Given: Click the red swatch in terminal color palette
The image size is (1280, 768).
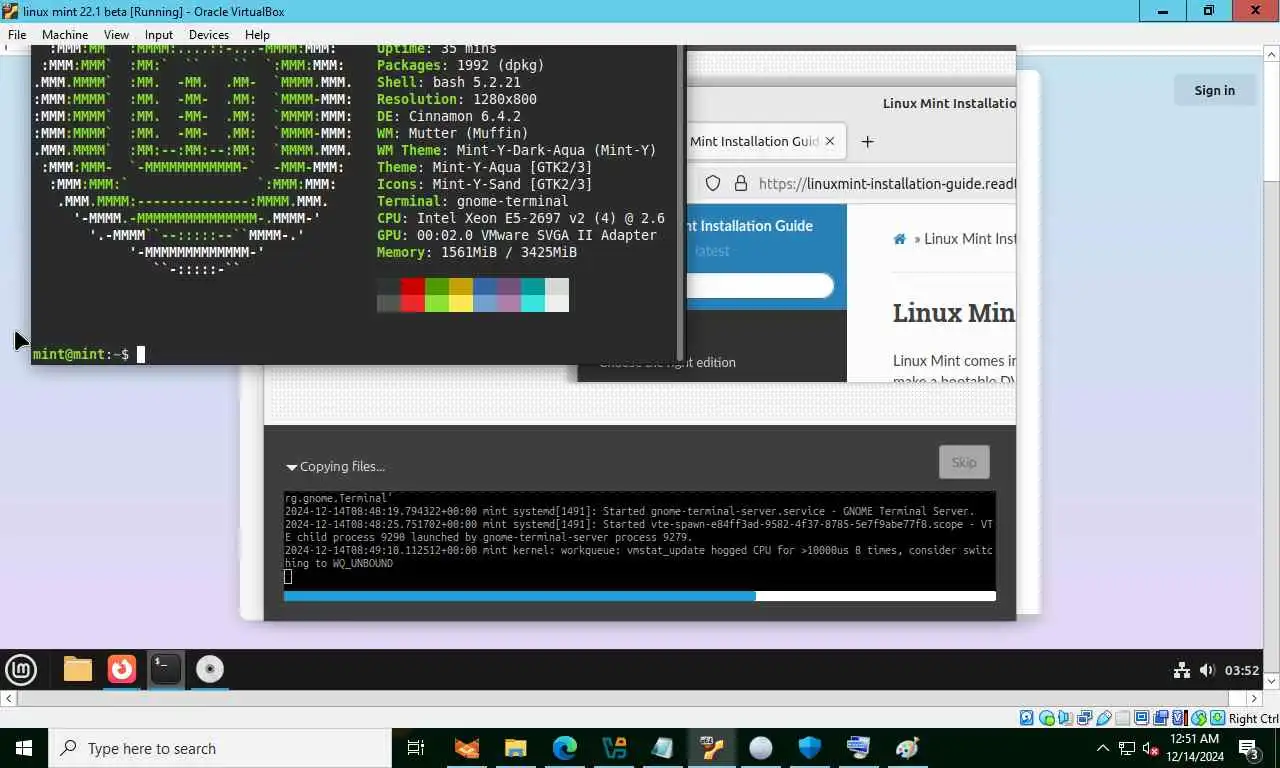Looking at the screenshot, I should pos(413,286).
